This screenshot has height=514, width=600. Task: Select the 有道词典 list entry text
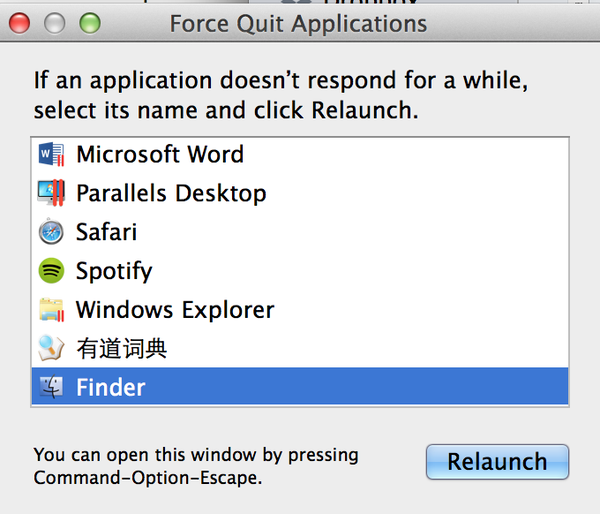coord(122,348)
